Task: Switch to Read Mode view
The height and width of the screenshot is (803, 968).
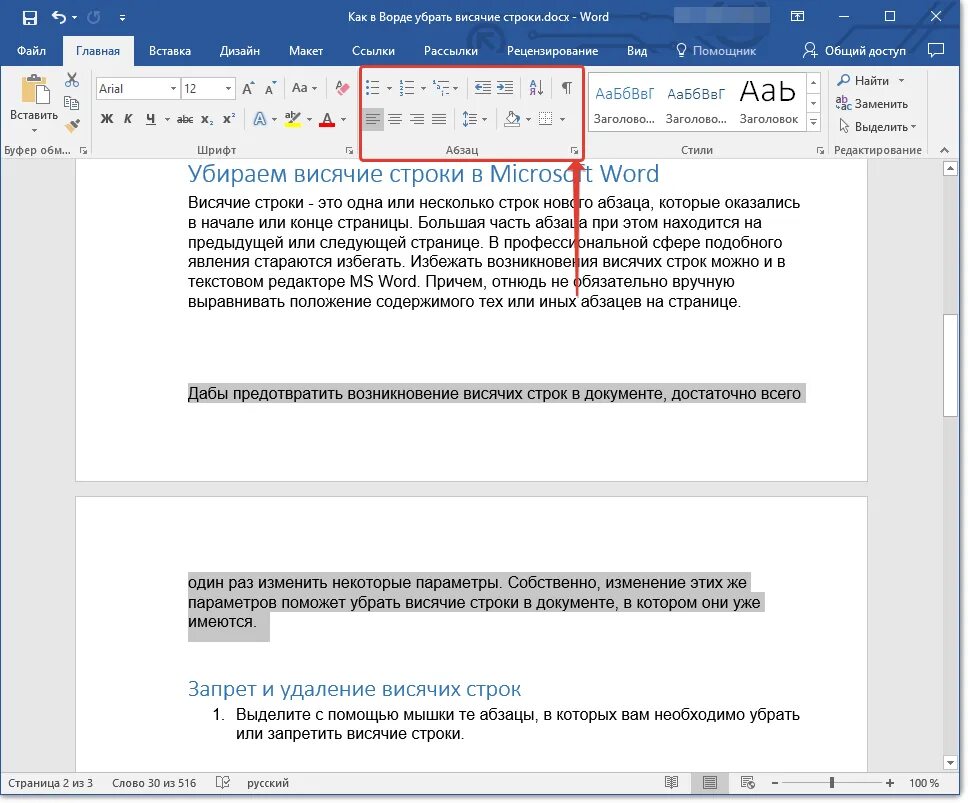Action: (x=672, y=783)
